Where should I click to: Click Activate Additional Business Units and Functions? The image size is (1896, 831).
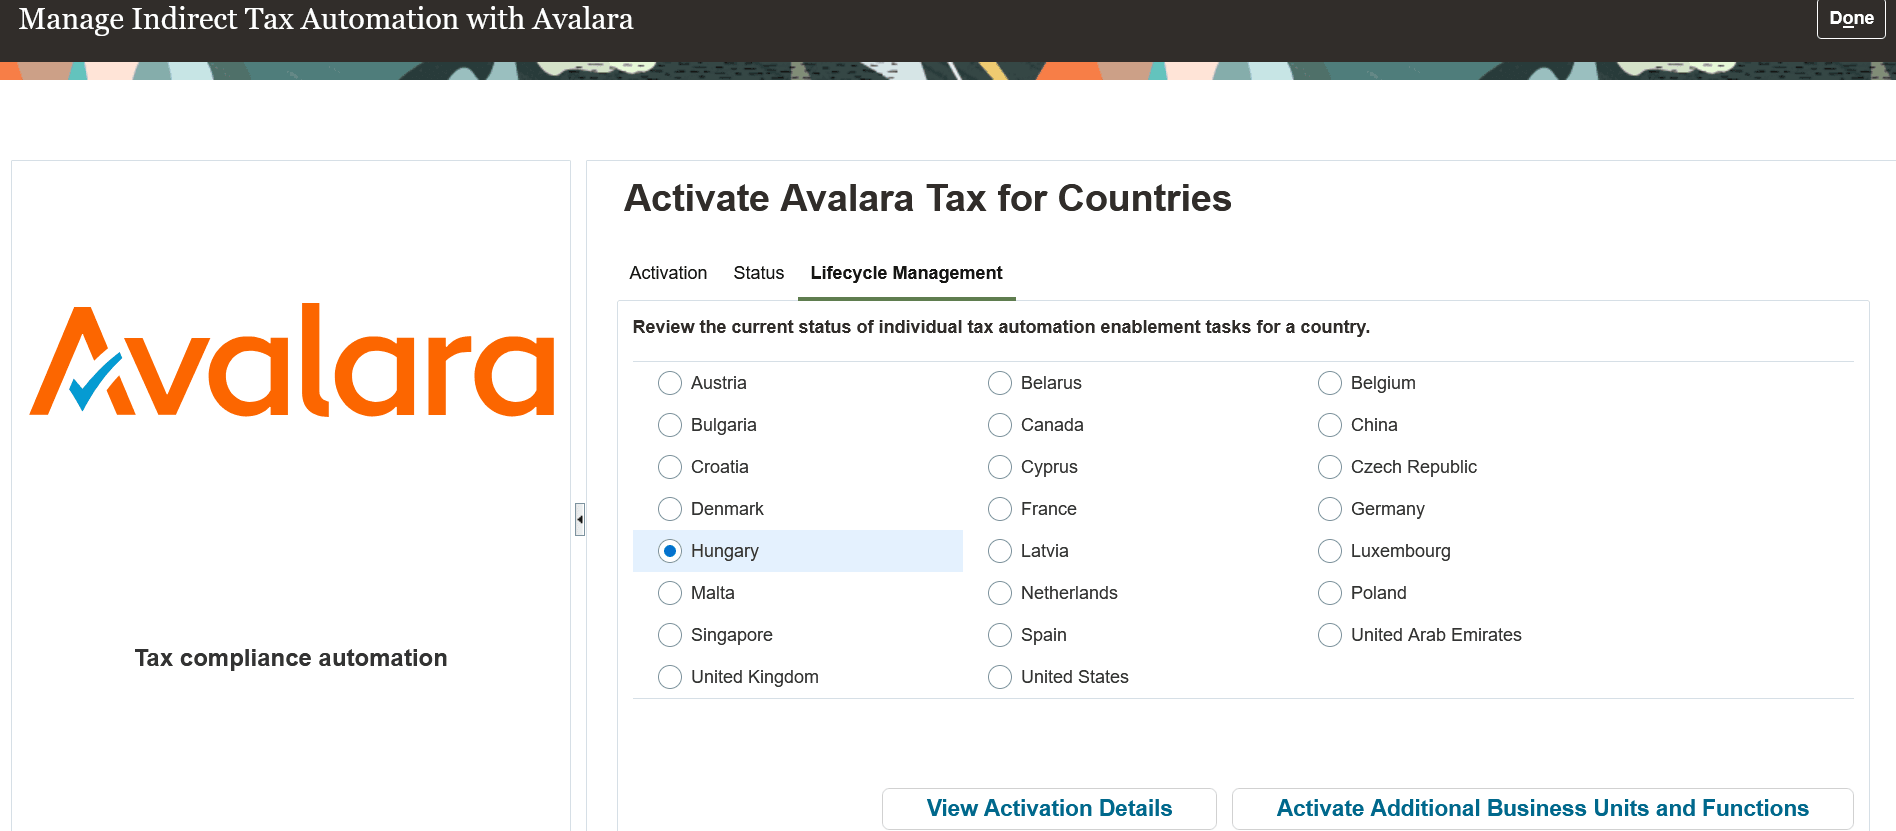tap(1542, 808)
